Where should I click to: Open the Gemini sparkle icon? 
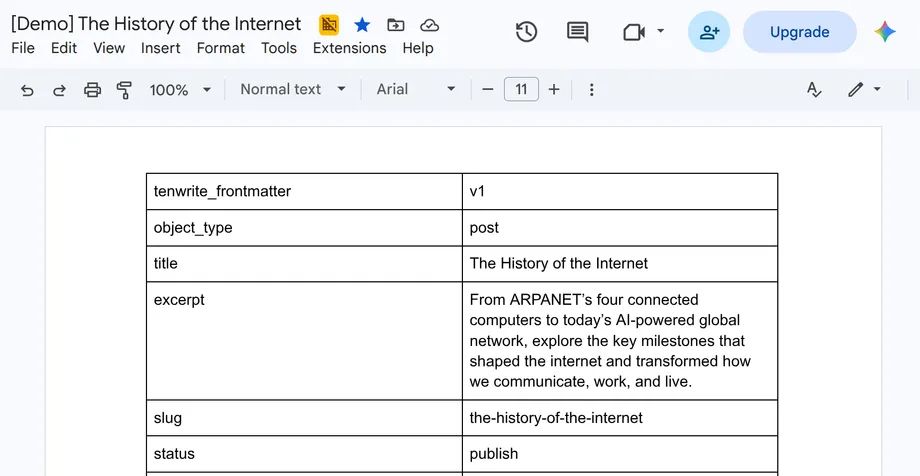[x=885, y=32]
